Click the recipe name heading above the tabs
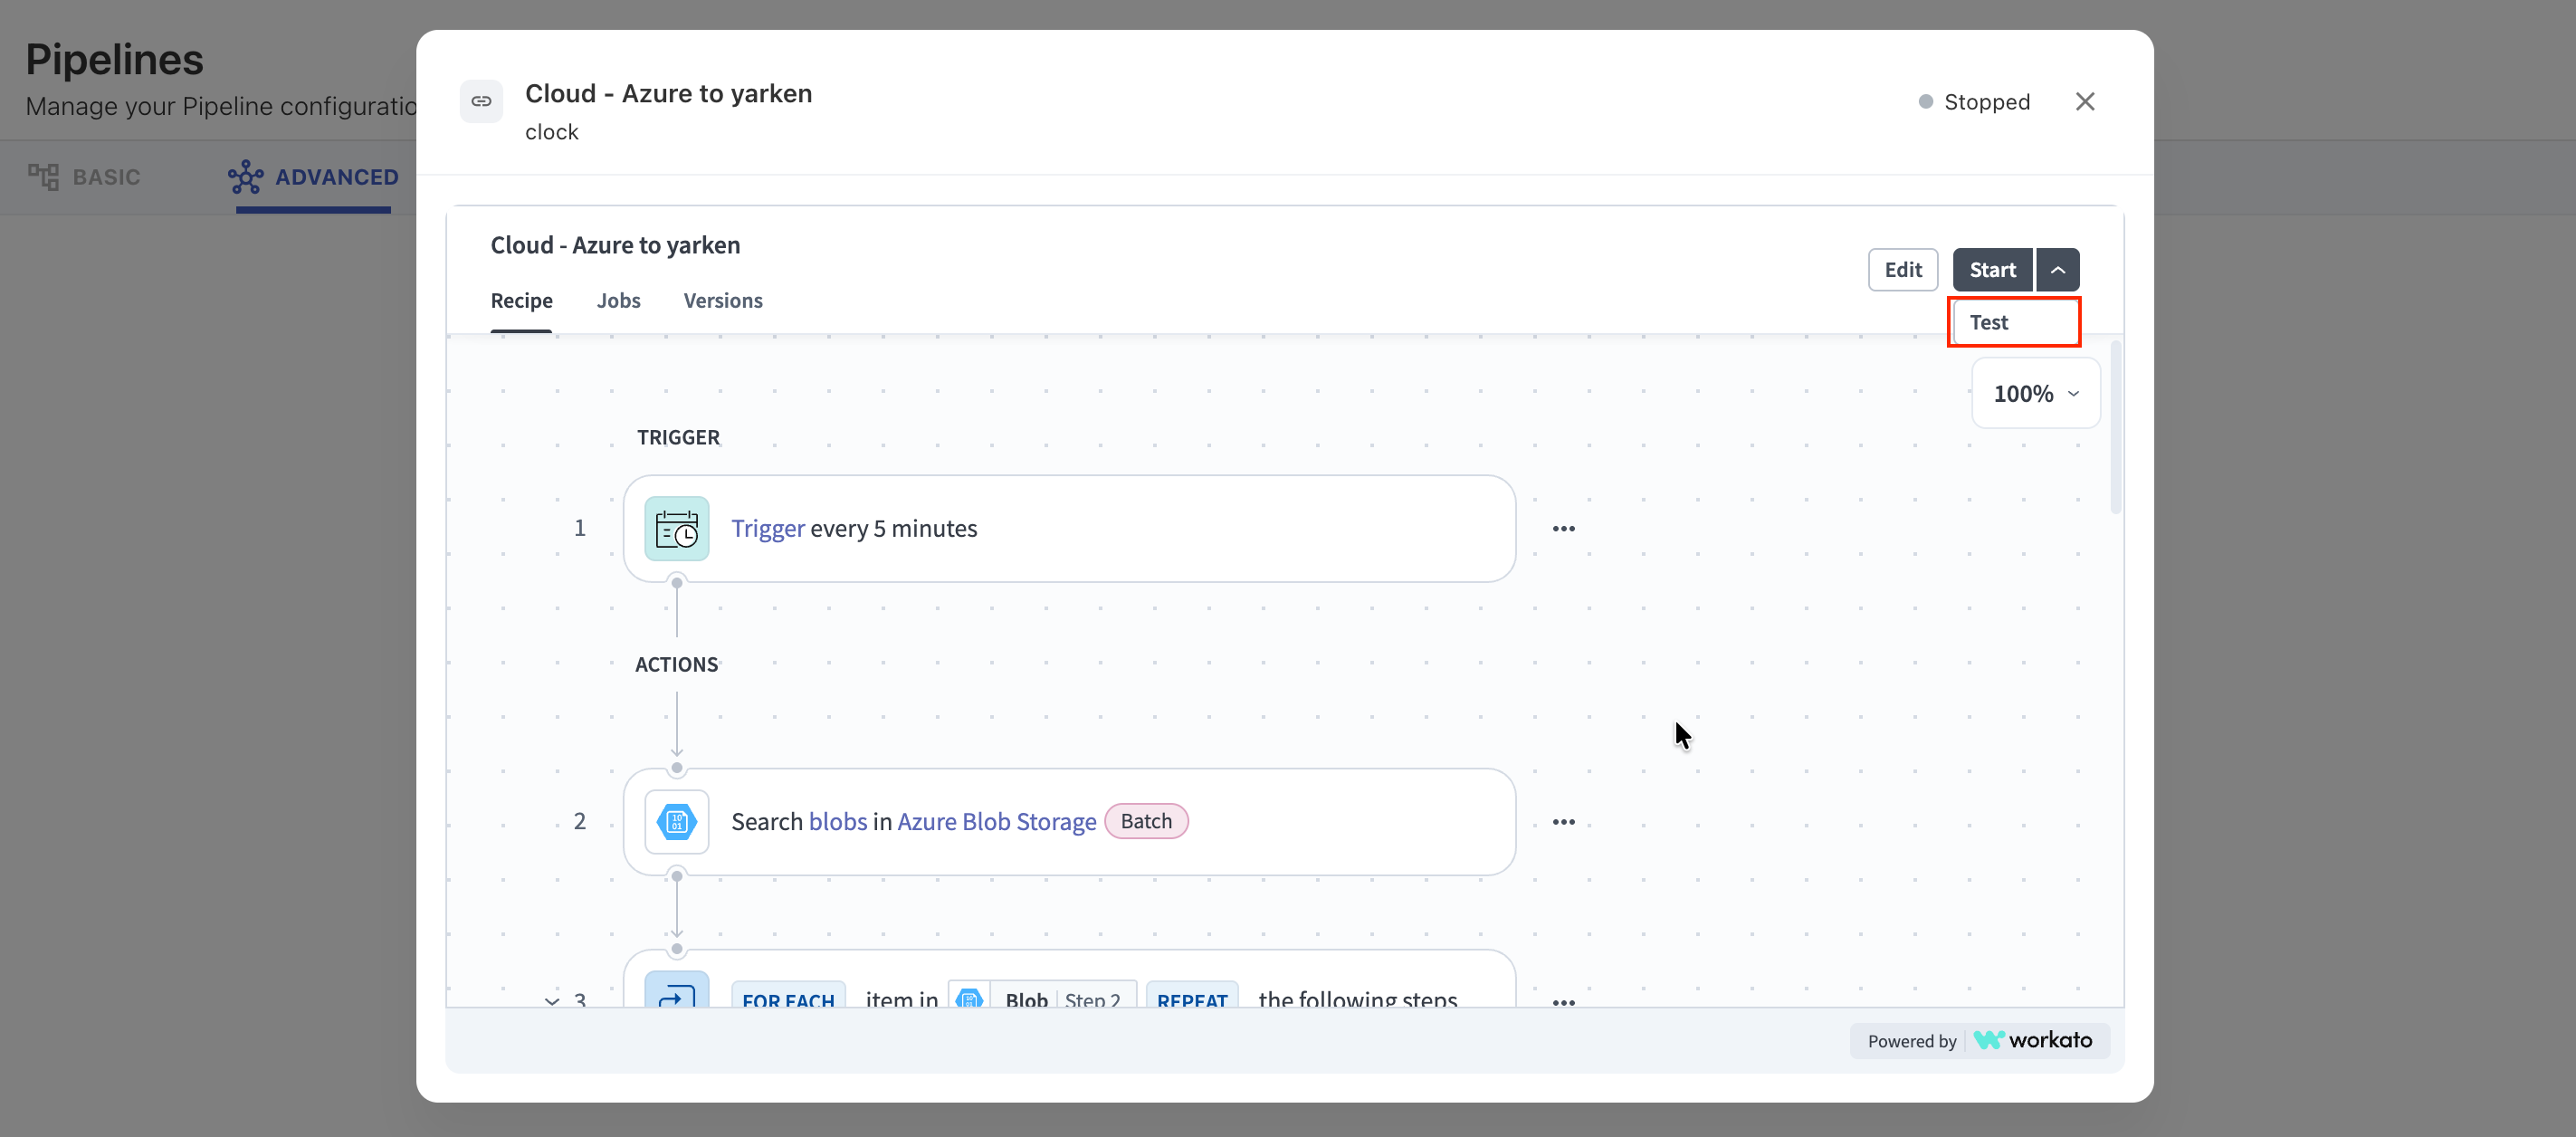 [x=616, y=245]
